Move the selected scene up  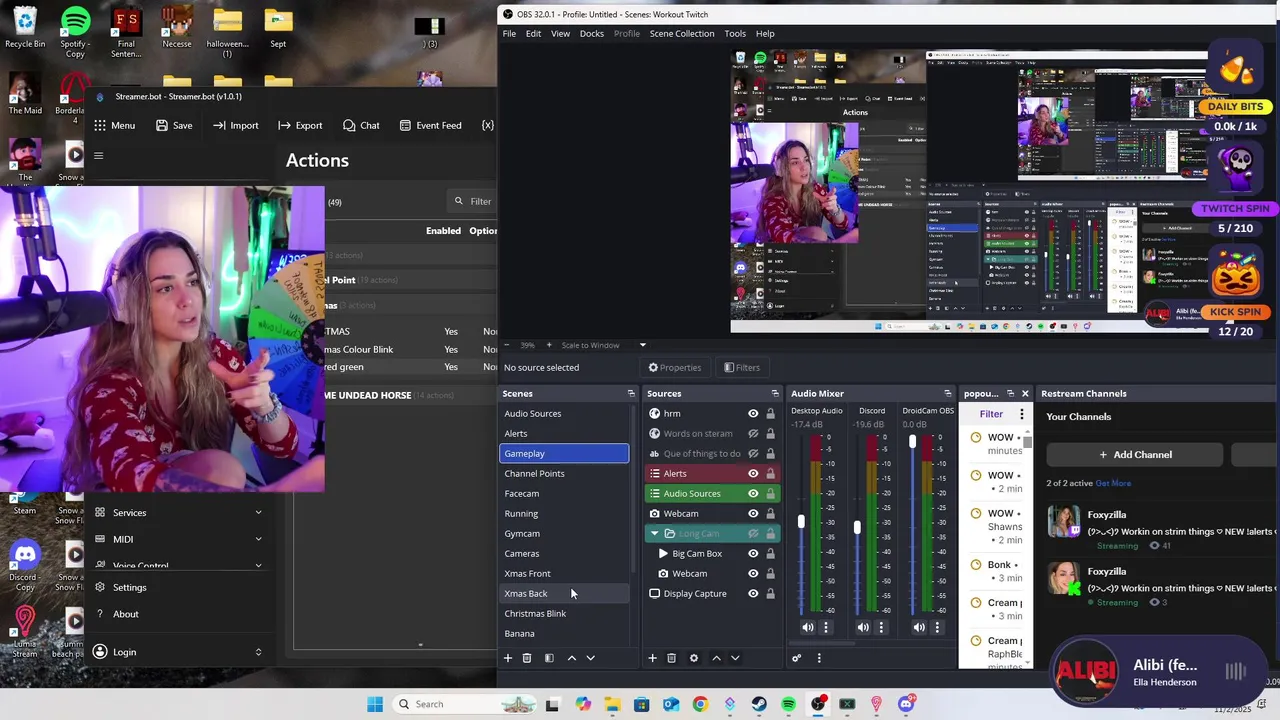571,658
